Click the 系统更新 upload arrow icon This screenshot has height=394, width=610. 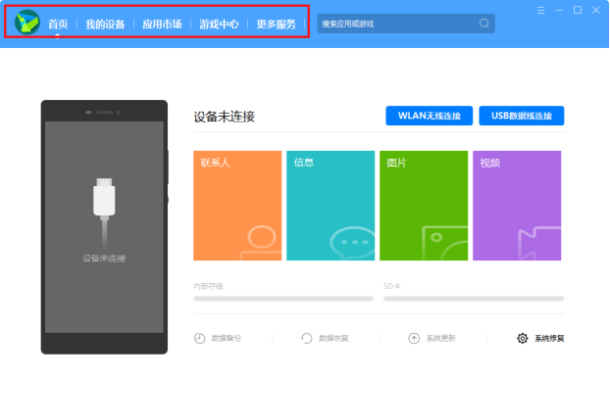click(x=414, y=338)
